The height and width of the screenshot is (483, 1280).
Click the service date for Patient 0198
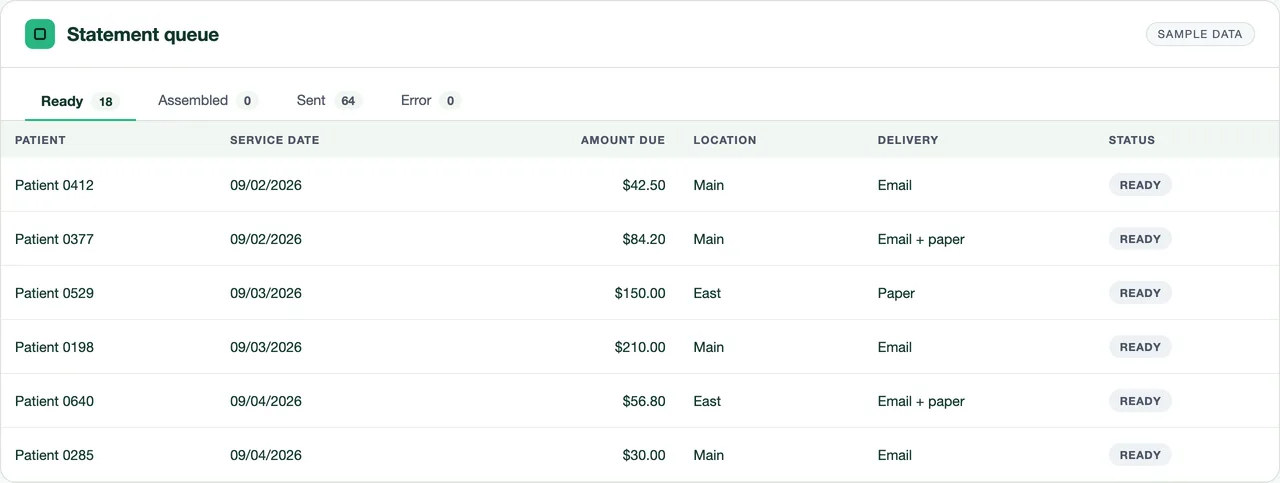point(266,347)
